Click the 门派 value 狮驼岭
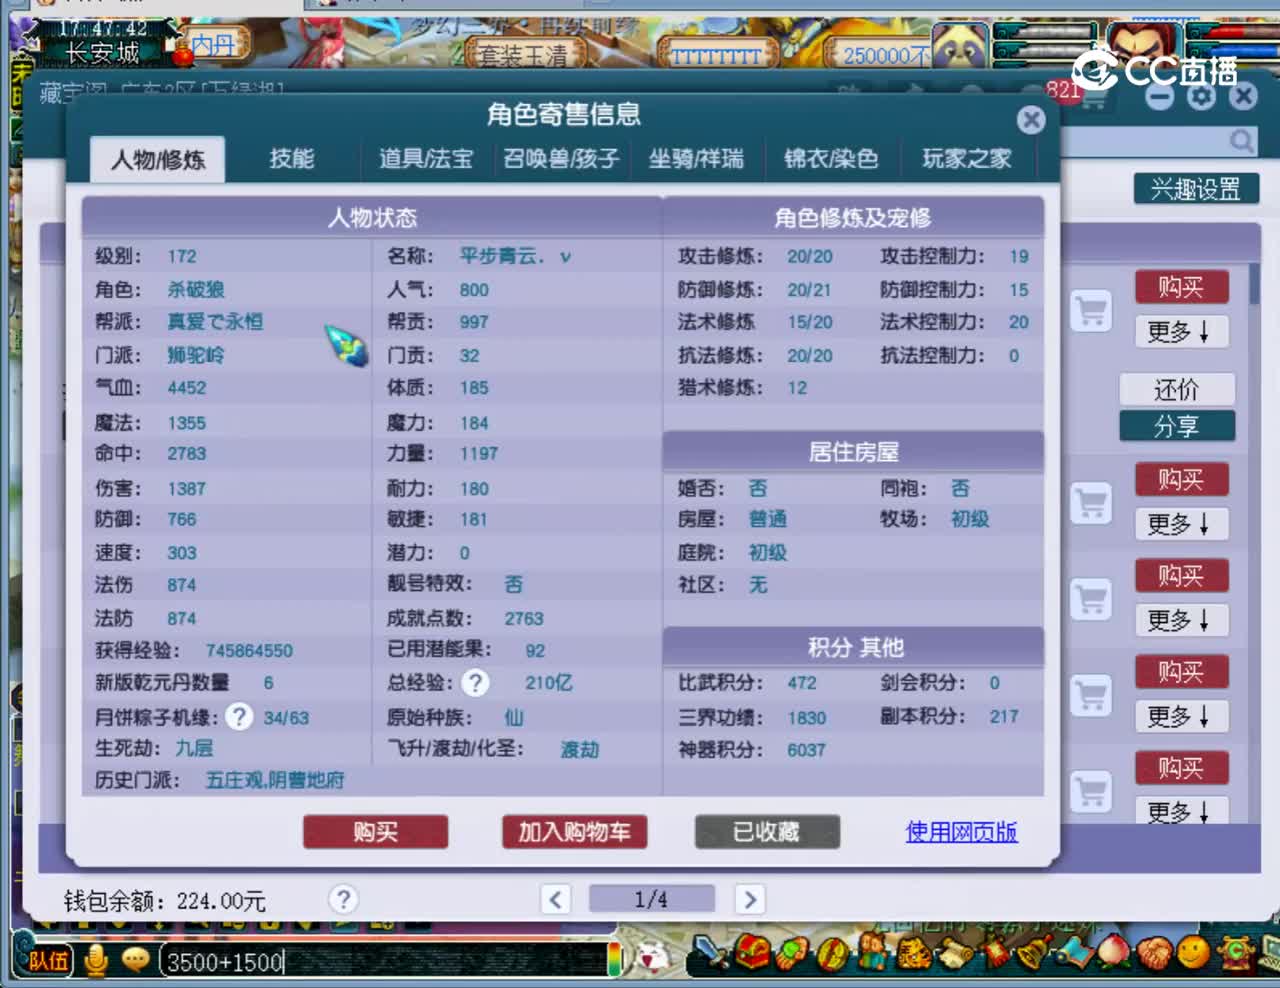 tap(196, 355)
